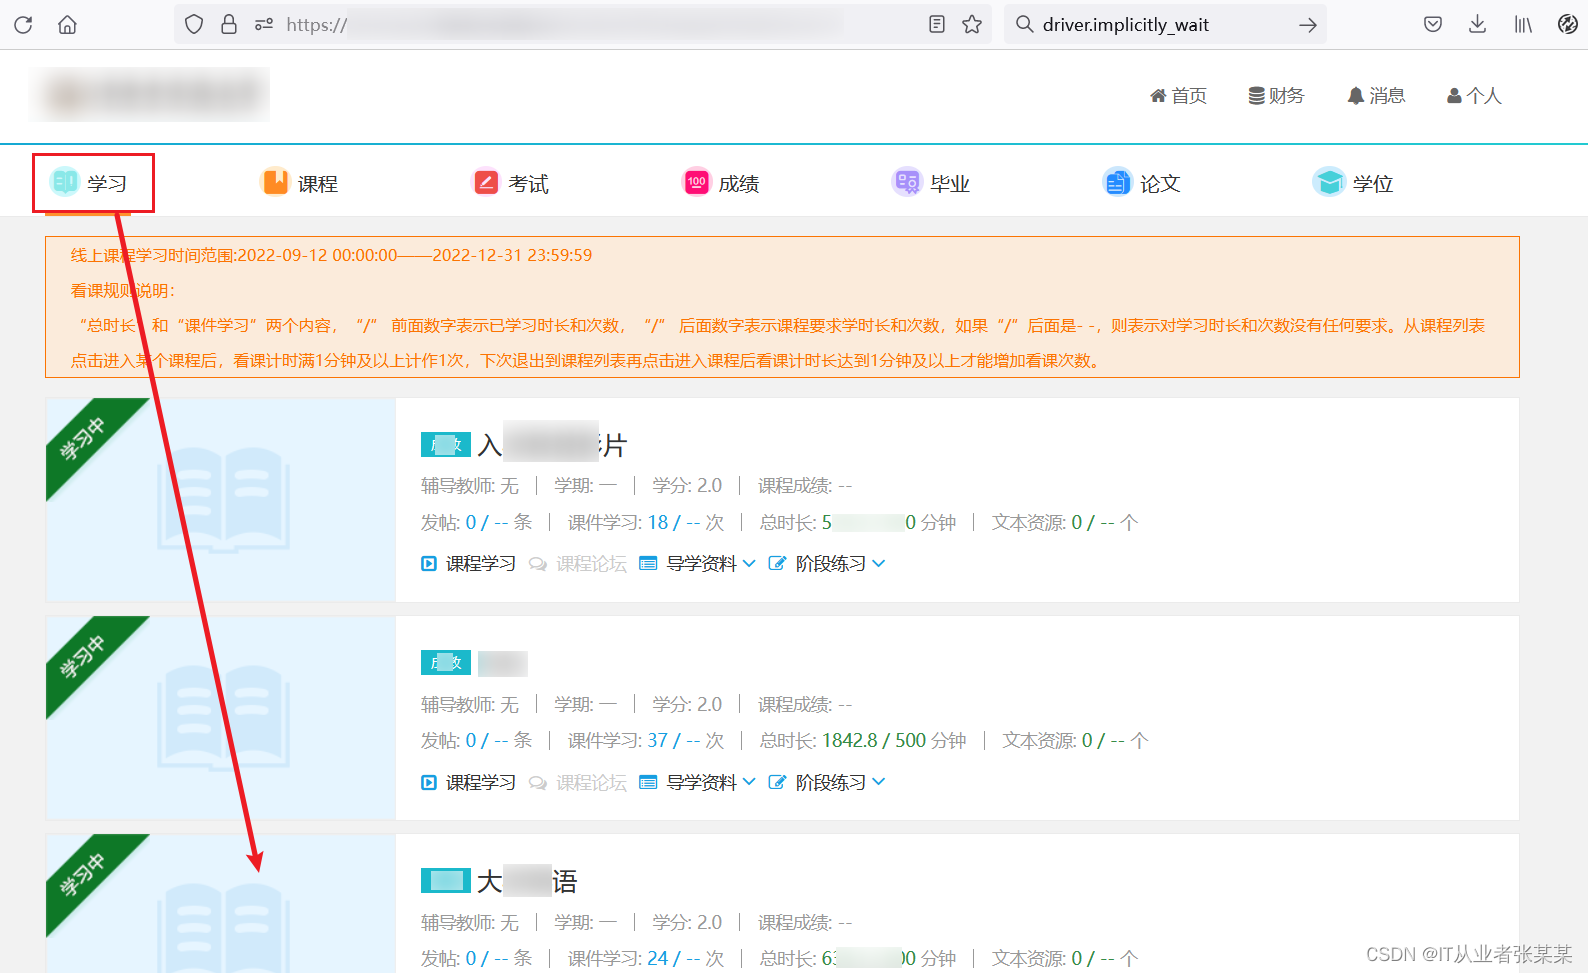1588x973 pixels.
Task: Switch to the 考试 tab
Action: (510, 183)
